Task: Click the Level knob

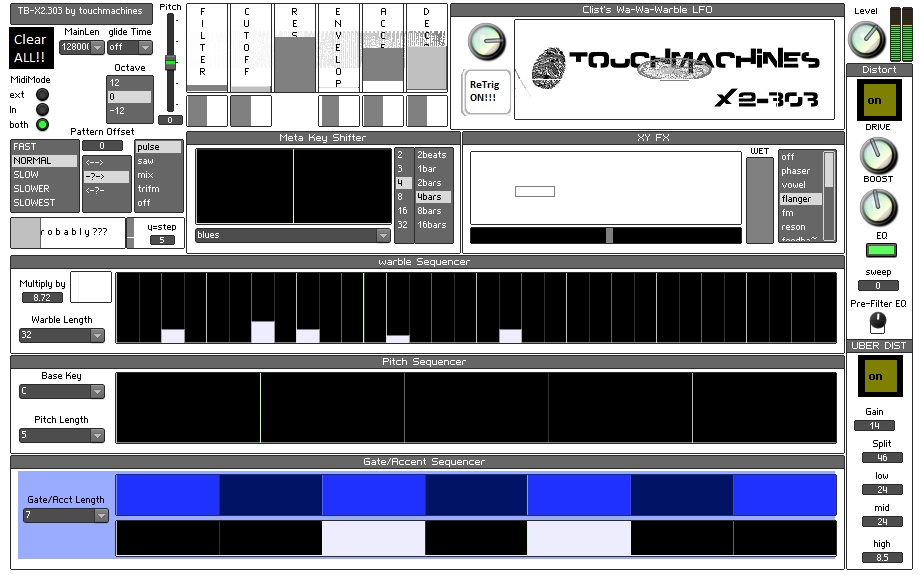Action: coord(866,39)
